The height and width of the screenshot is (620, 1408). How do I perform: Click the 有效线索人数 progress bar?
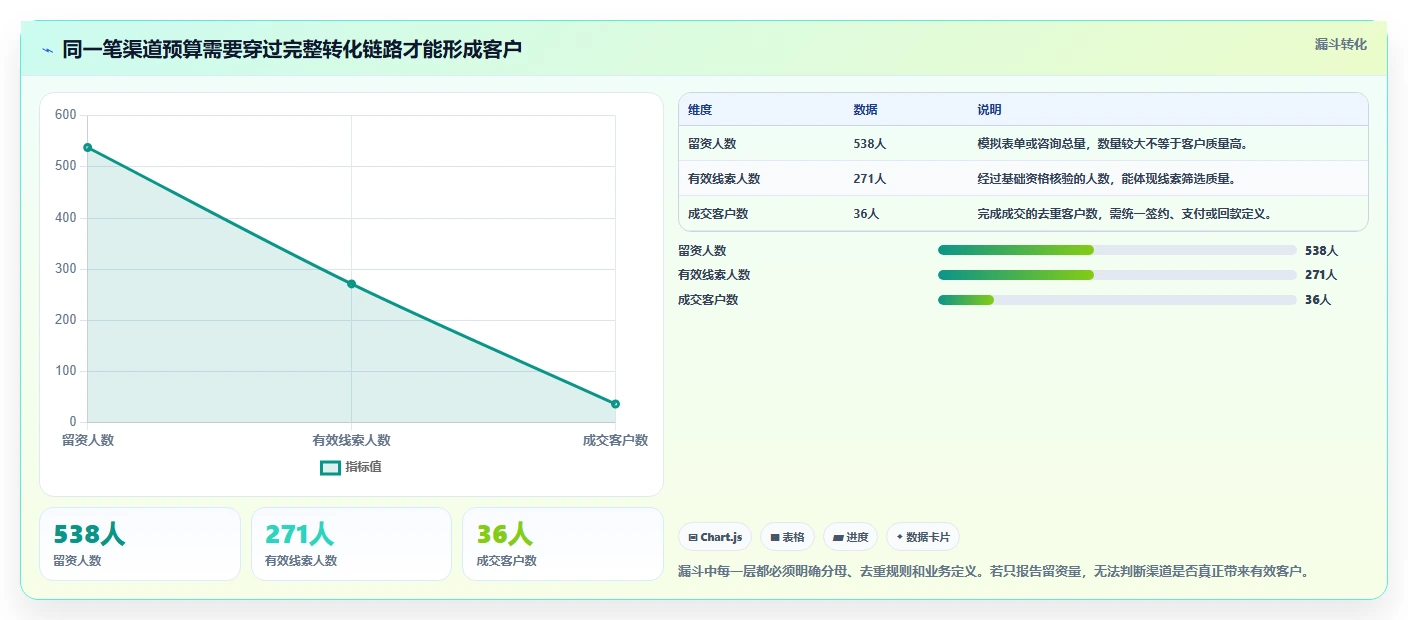[1117, 275]
